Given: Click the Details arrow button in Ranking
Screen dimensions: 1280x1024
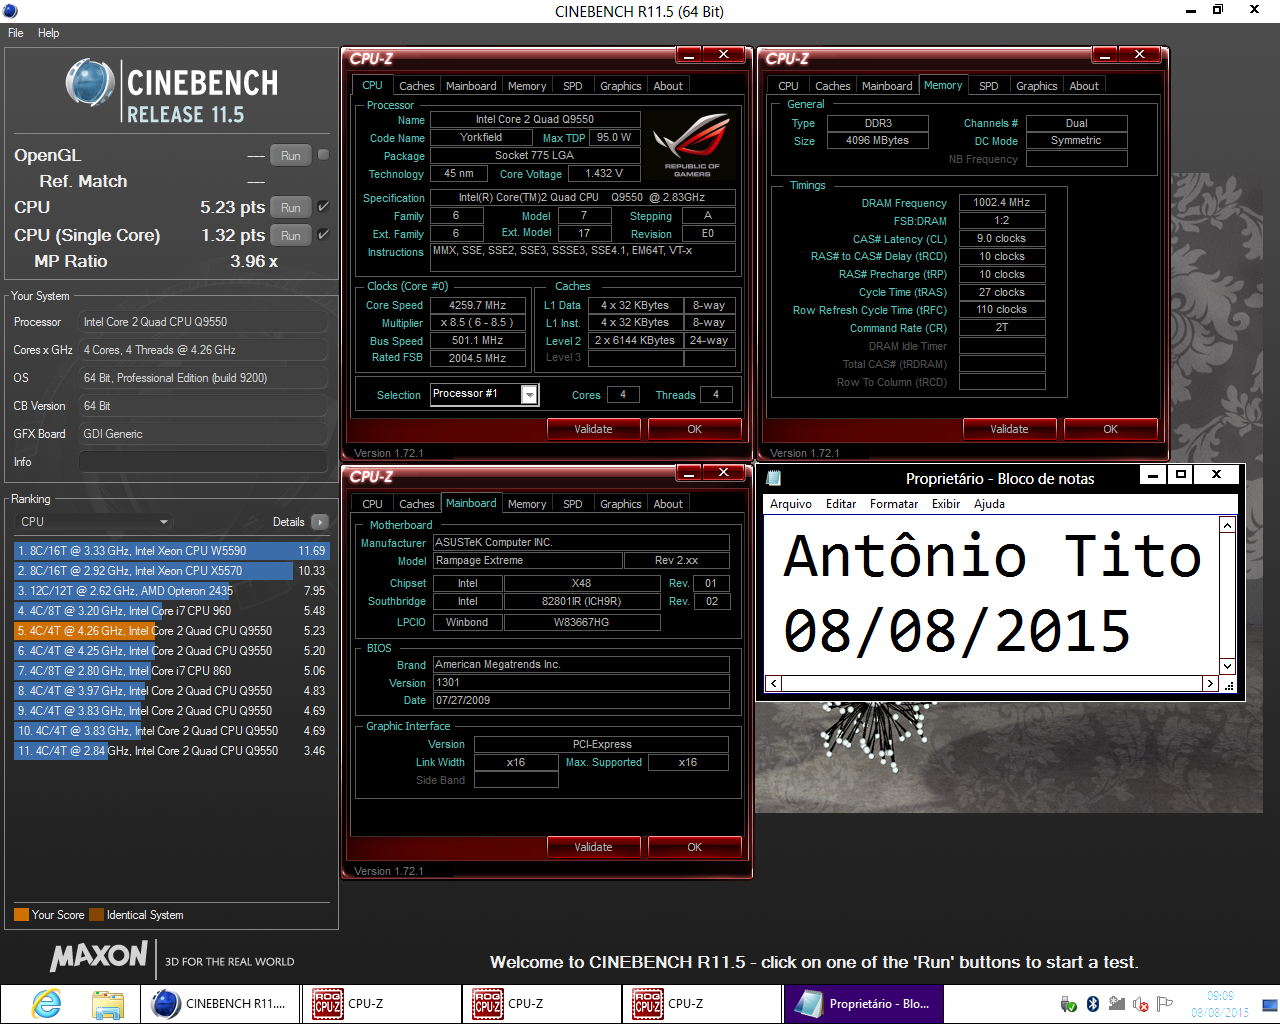Looking at the screenshot, I should [320, 522].
